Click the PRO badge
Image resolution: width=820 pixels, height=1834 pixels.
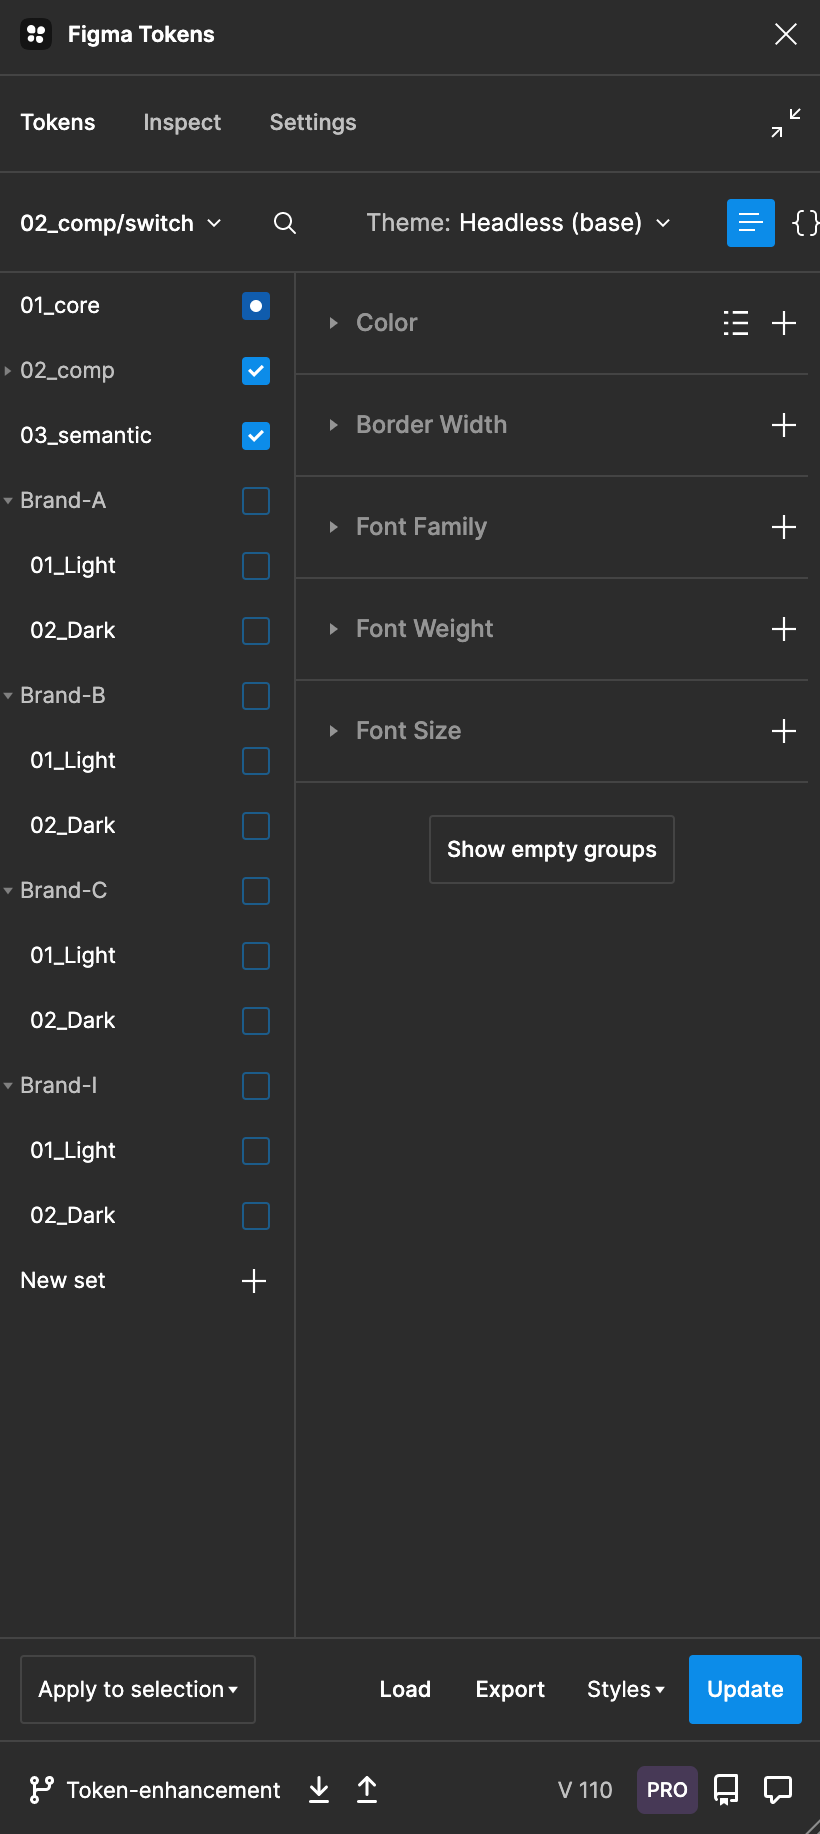click(667, 1790)
